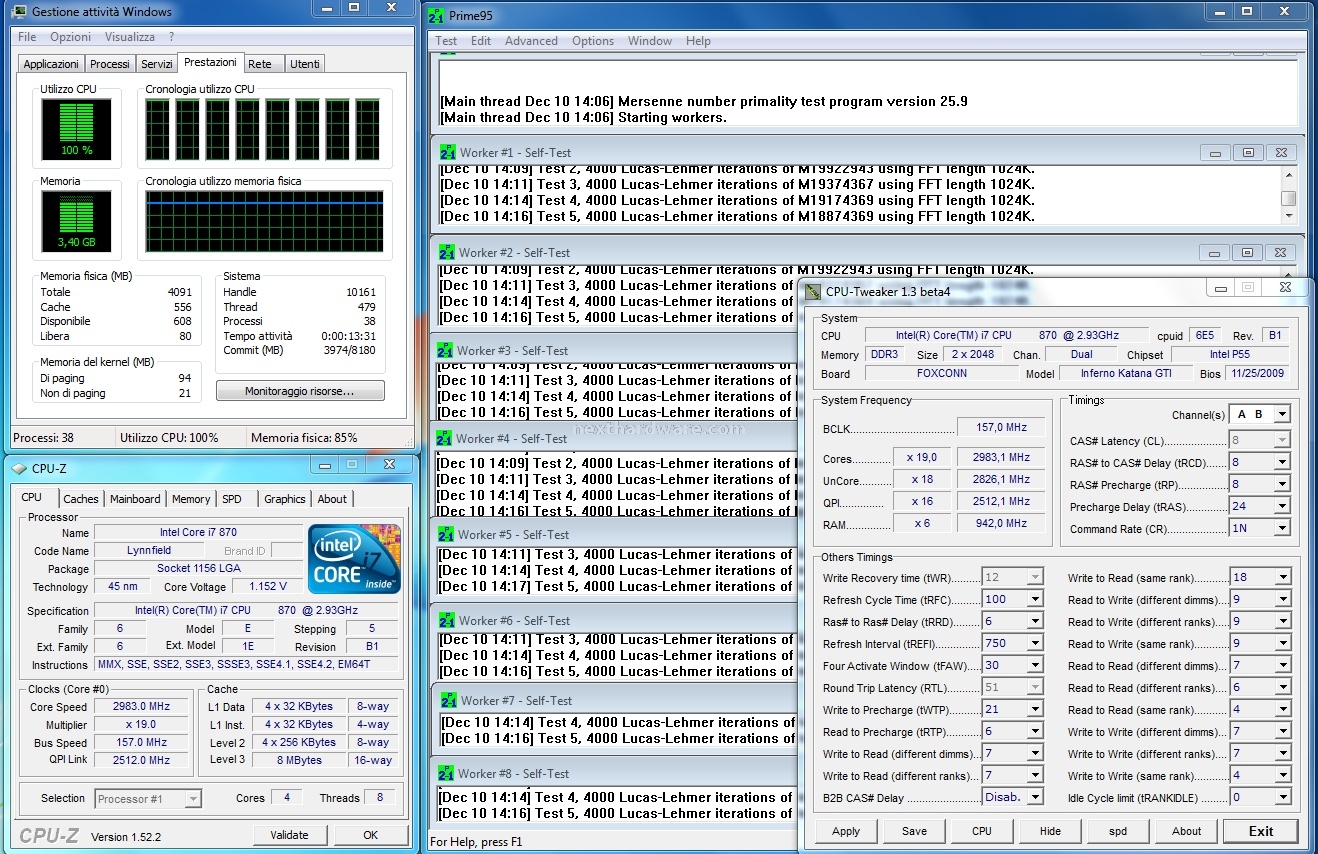Open the Window menu in Prime95

[650, 41]
